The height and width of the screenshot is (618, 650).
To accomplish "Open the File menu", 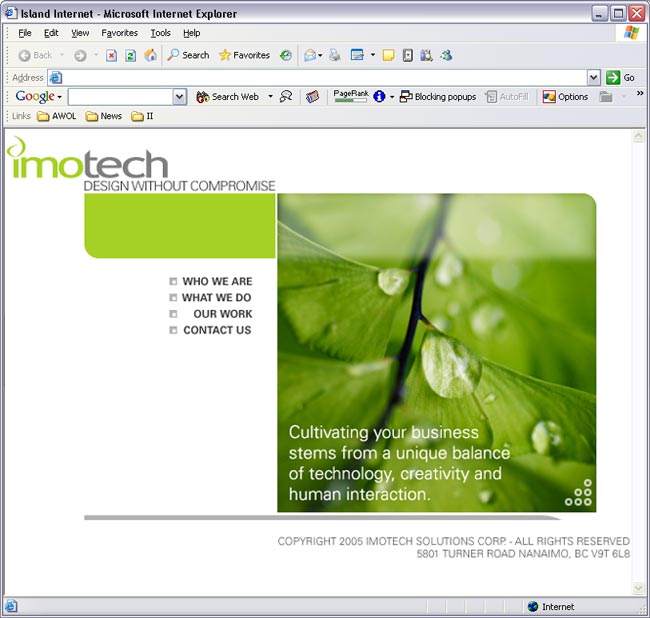I will tap(25, 33).
